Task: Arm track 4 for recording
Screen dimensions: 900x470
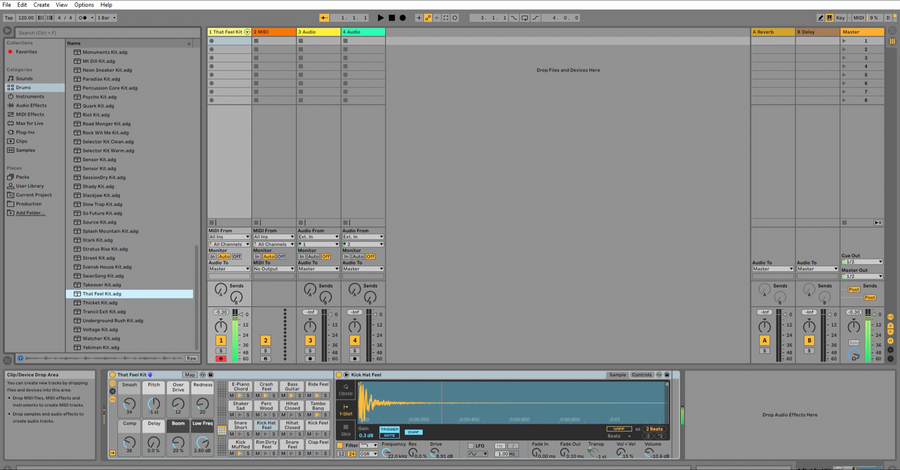Action: 355,359
